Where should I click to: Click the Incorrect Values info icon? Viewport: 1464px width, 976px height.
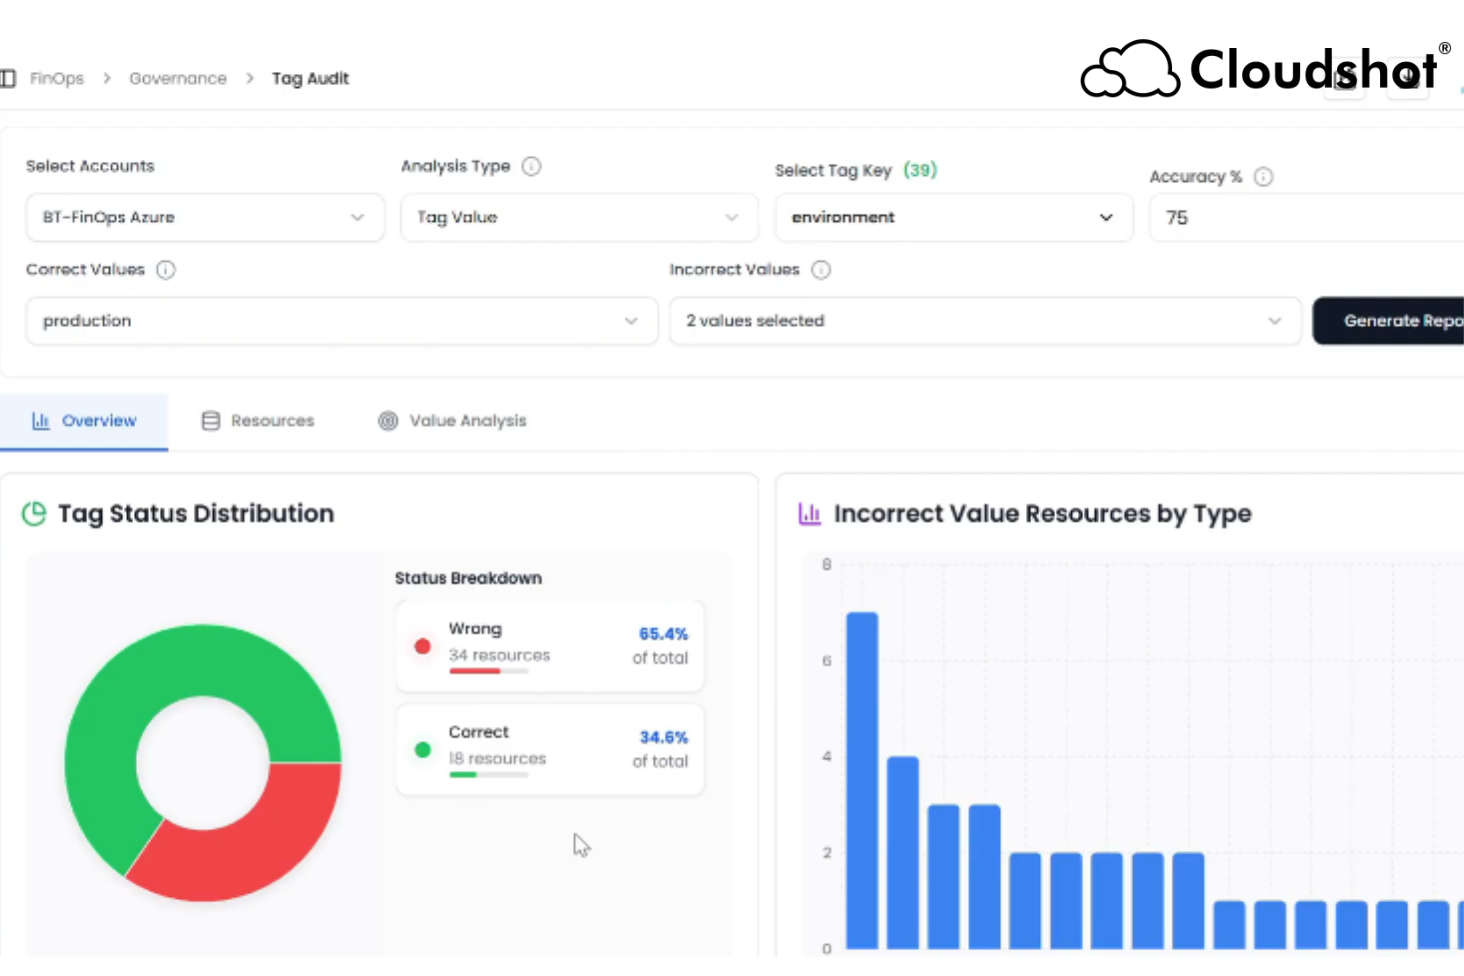point(821,270)
